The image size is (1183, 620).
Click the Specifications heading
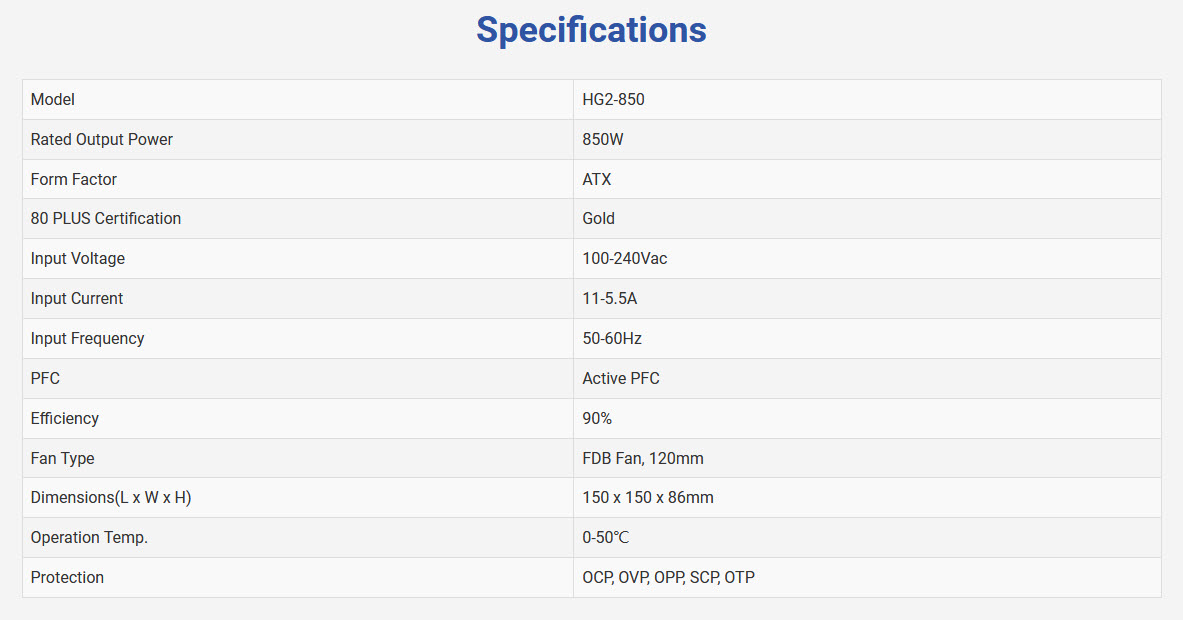pos(591,30)
